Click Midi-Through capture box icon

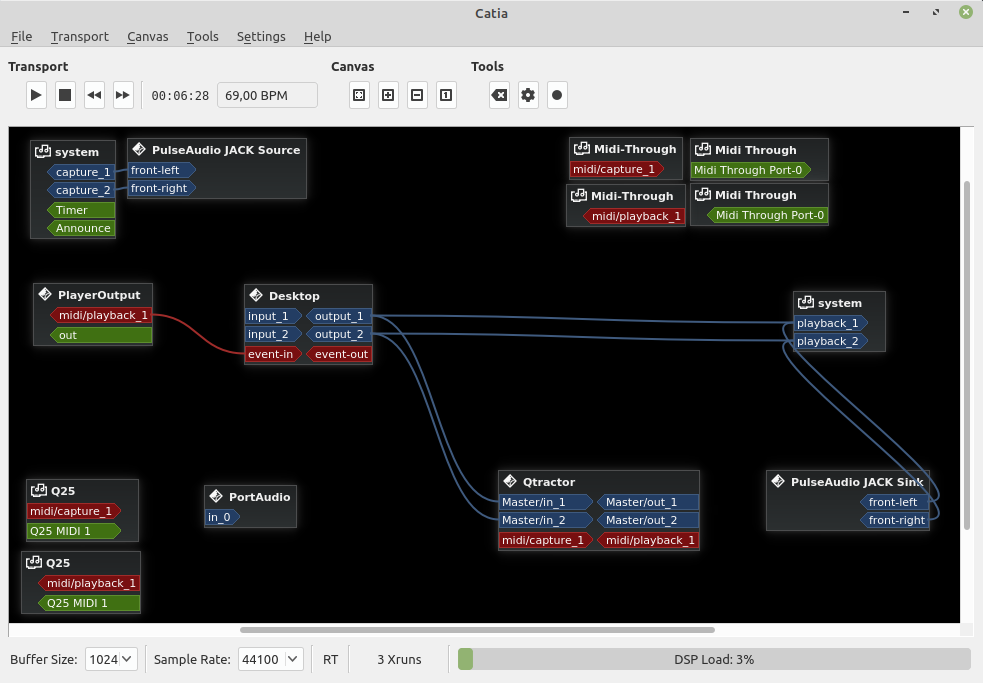point(582,148)
